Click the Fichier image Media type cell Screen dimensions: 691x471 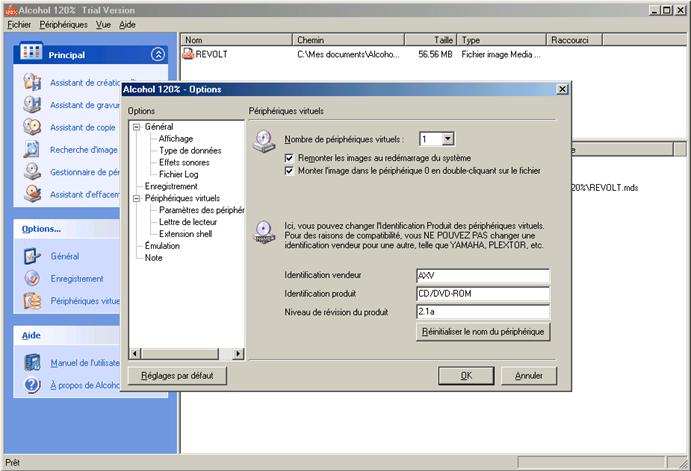coord(501,54)
